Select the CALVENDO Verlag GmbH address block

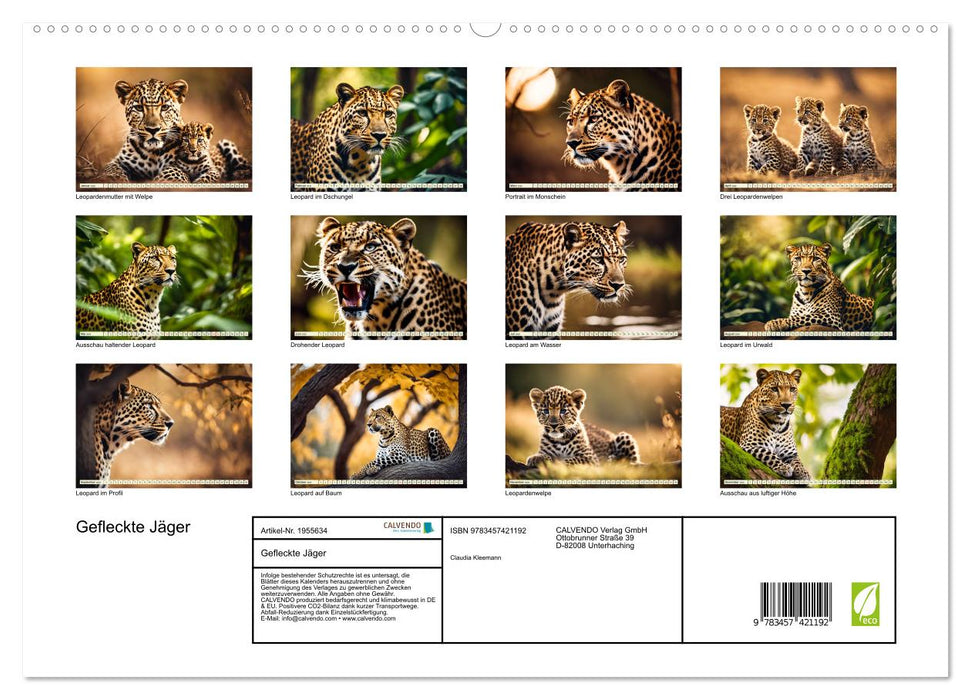[x=599, y=537]
